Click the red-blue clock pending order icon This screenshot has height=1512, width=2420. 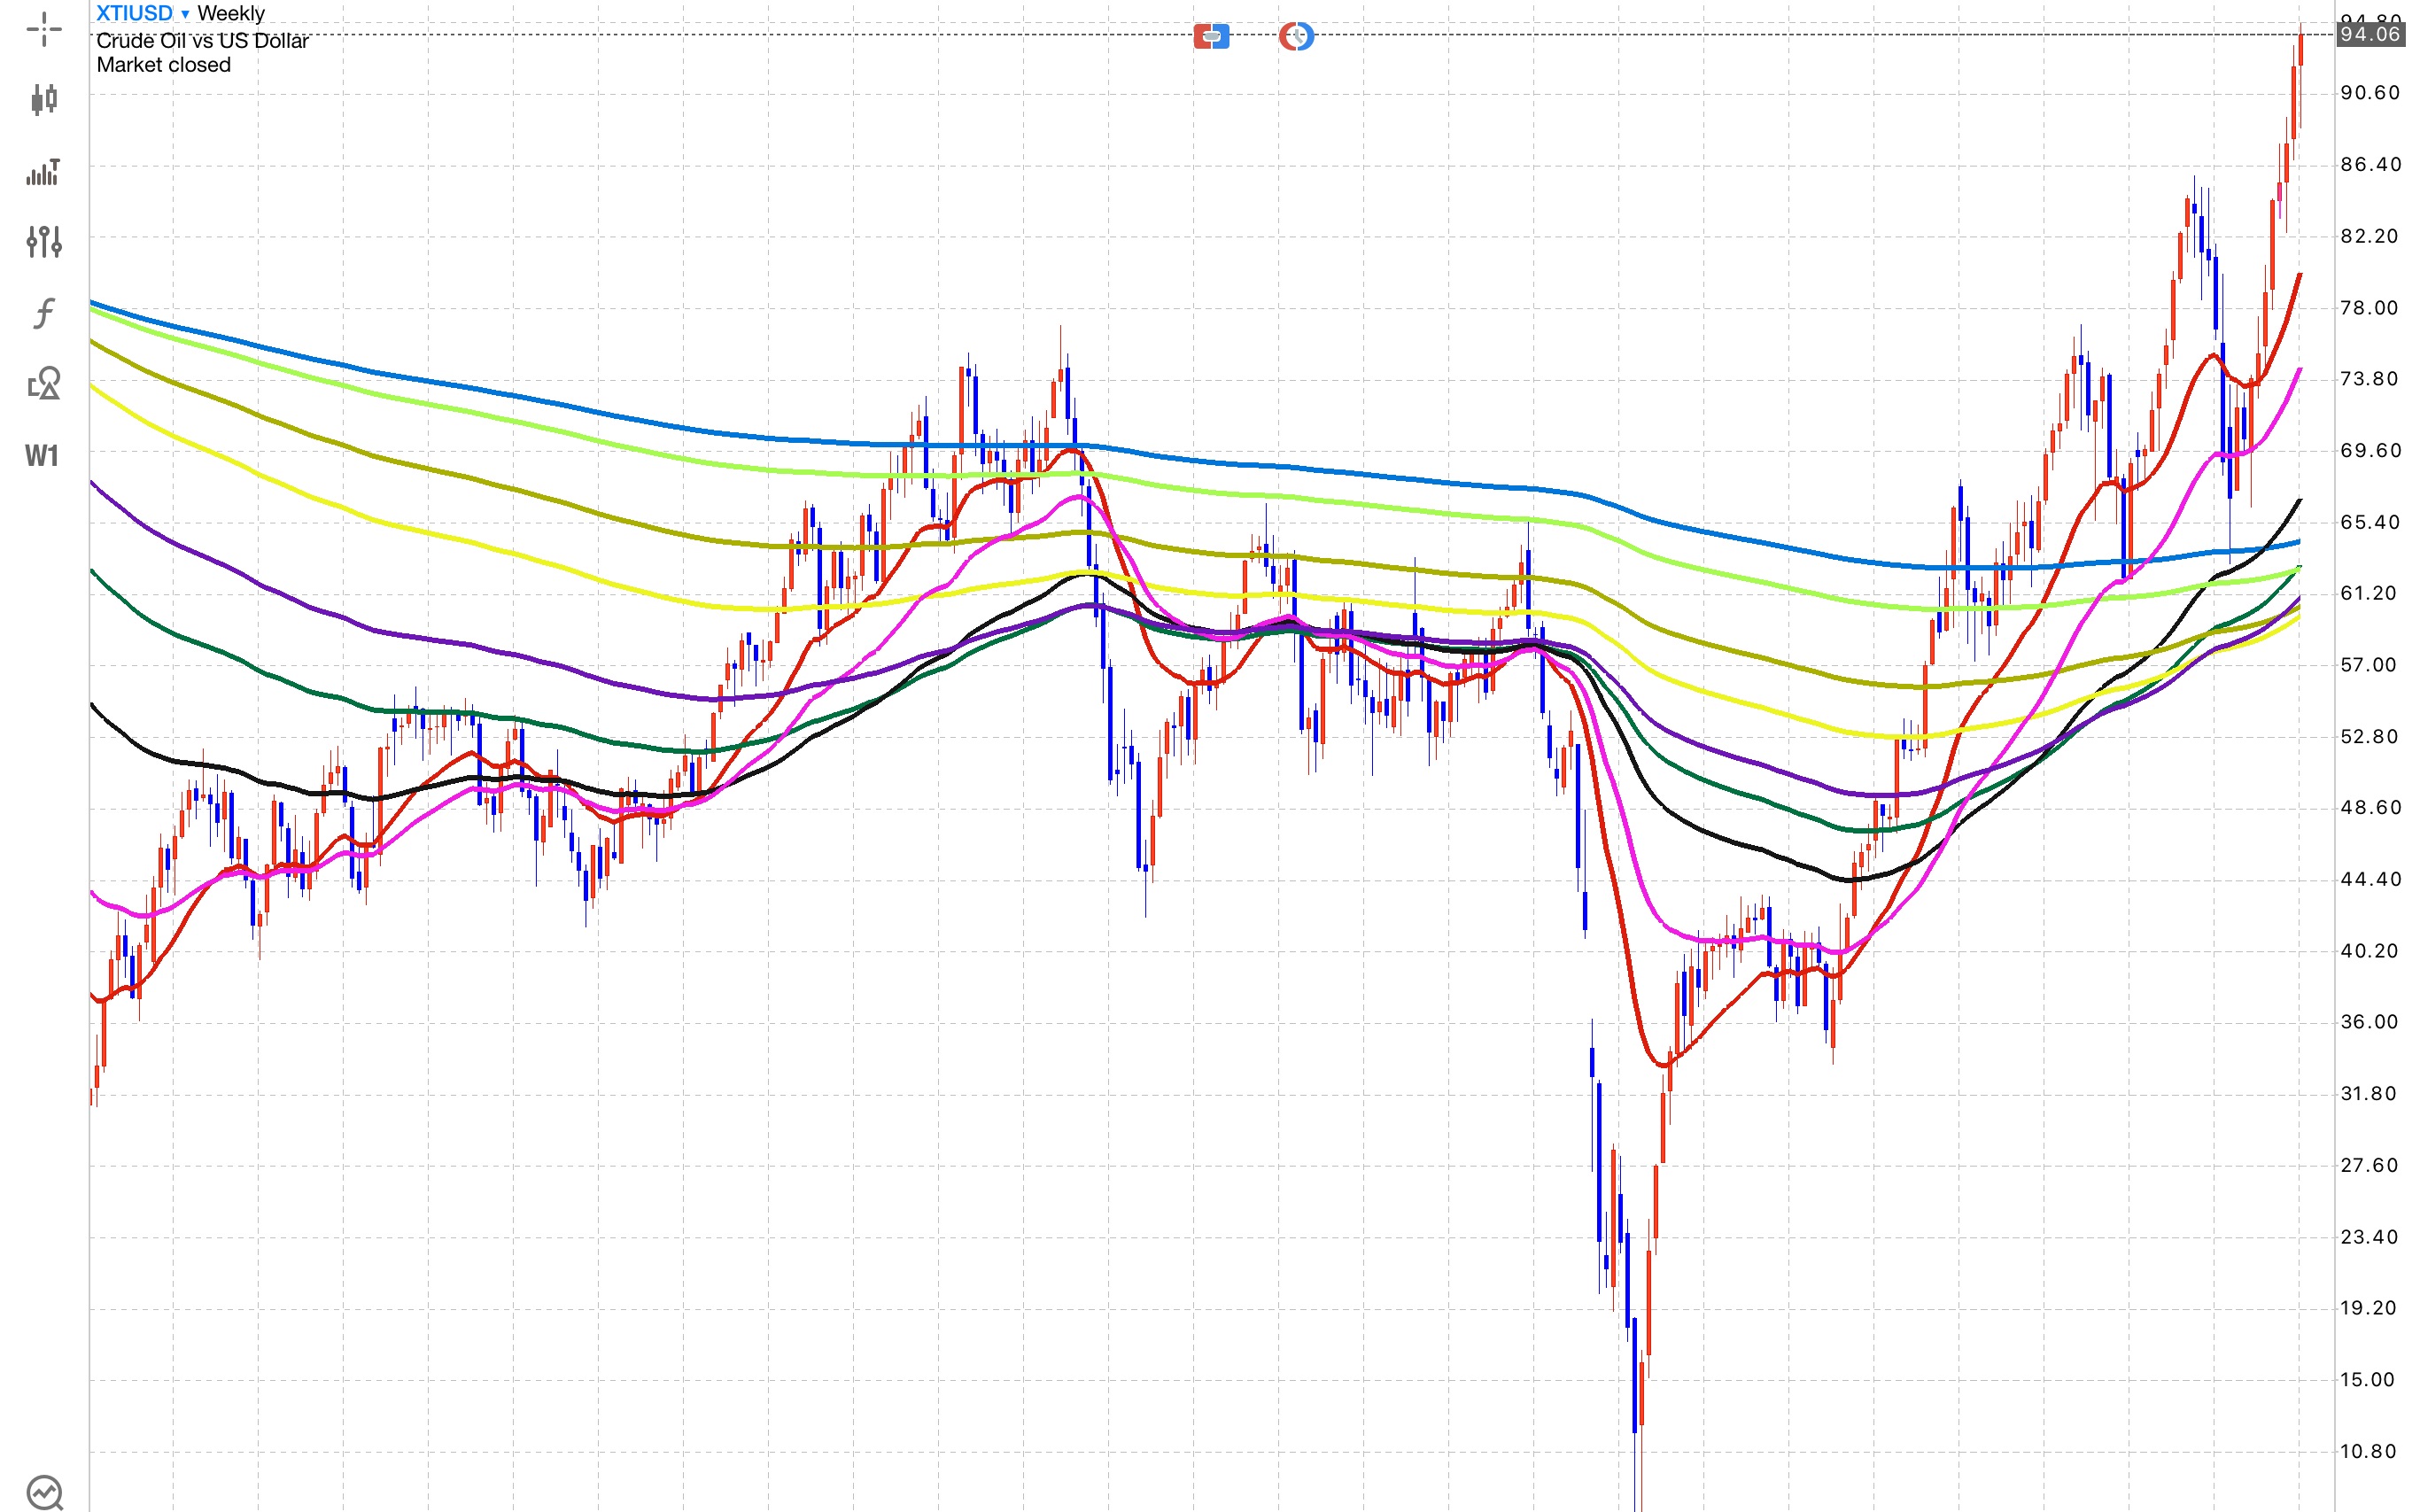coord(1296,37)
